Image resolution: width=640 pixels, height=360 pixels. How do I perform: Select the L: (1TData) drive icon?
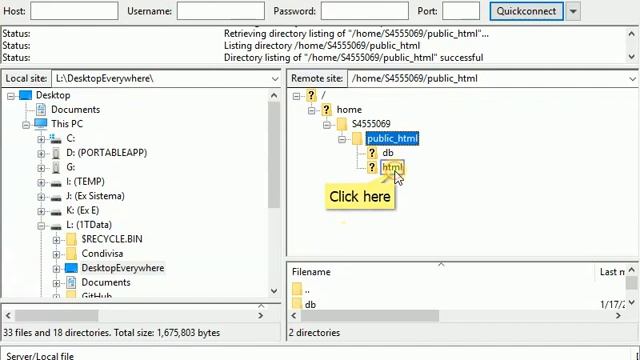56,226
